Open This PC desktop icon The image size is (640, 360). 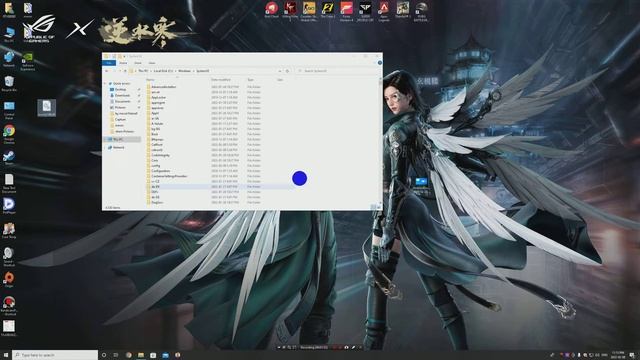9,34
